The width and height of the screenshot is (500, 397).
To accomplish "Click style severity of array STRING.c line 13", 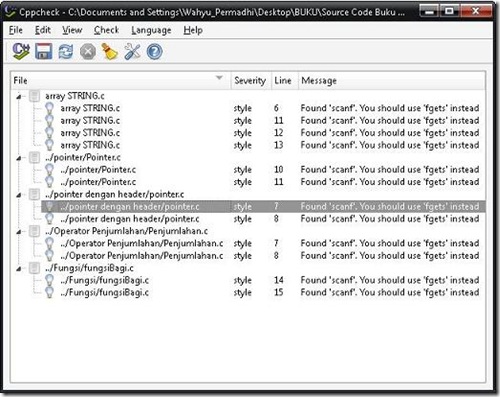I will pos(242,145).
